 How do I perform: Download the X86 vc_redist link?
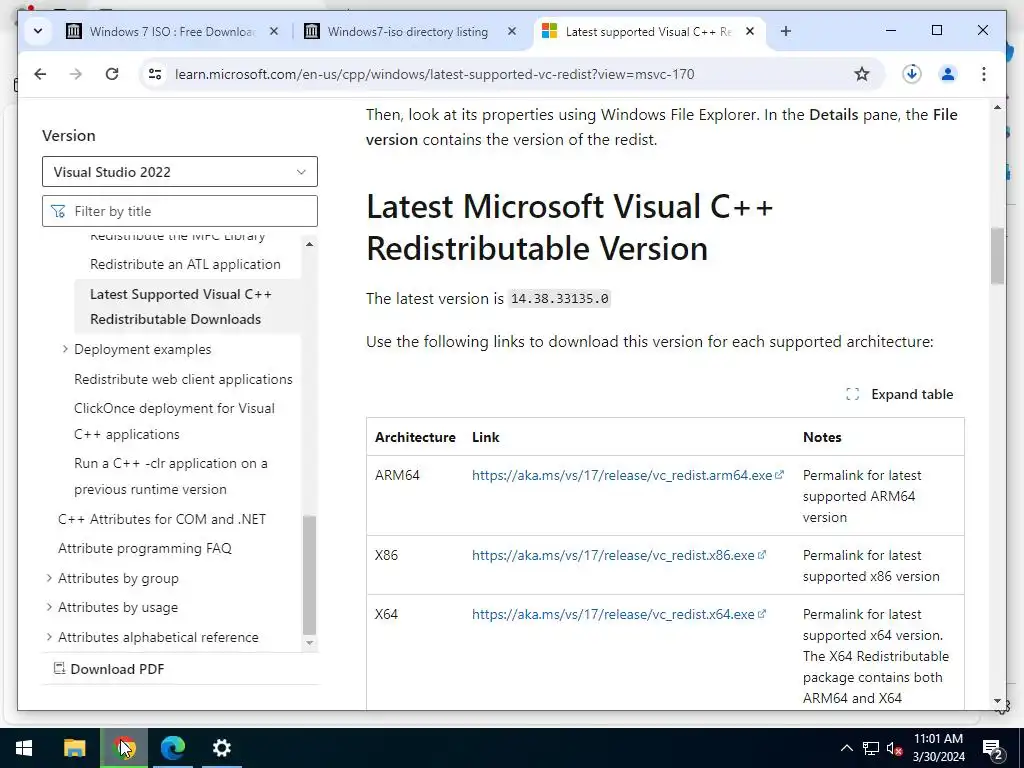click(618, 555)
